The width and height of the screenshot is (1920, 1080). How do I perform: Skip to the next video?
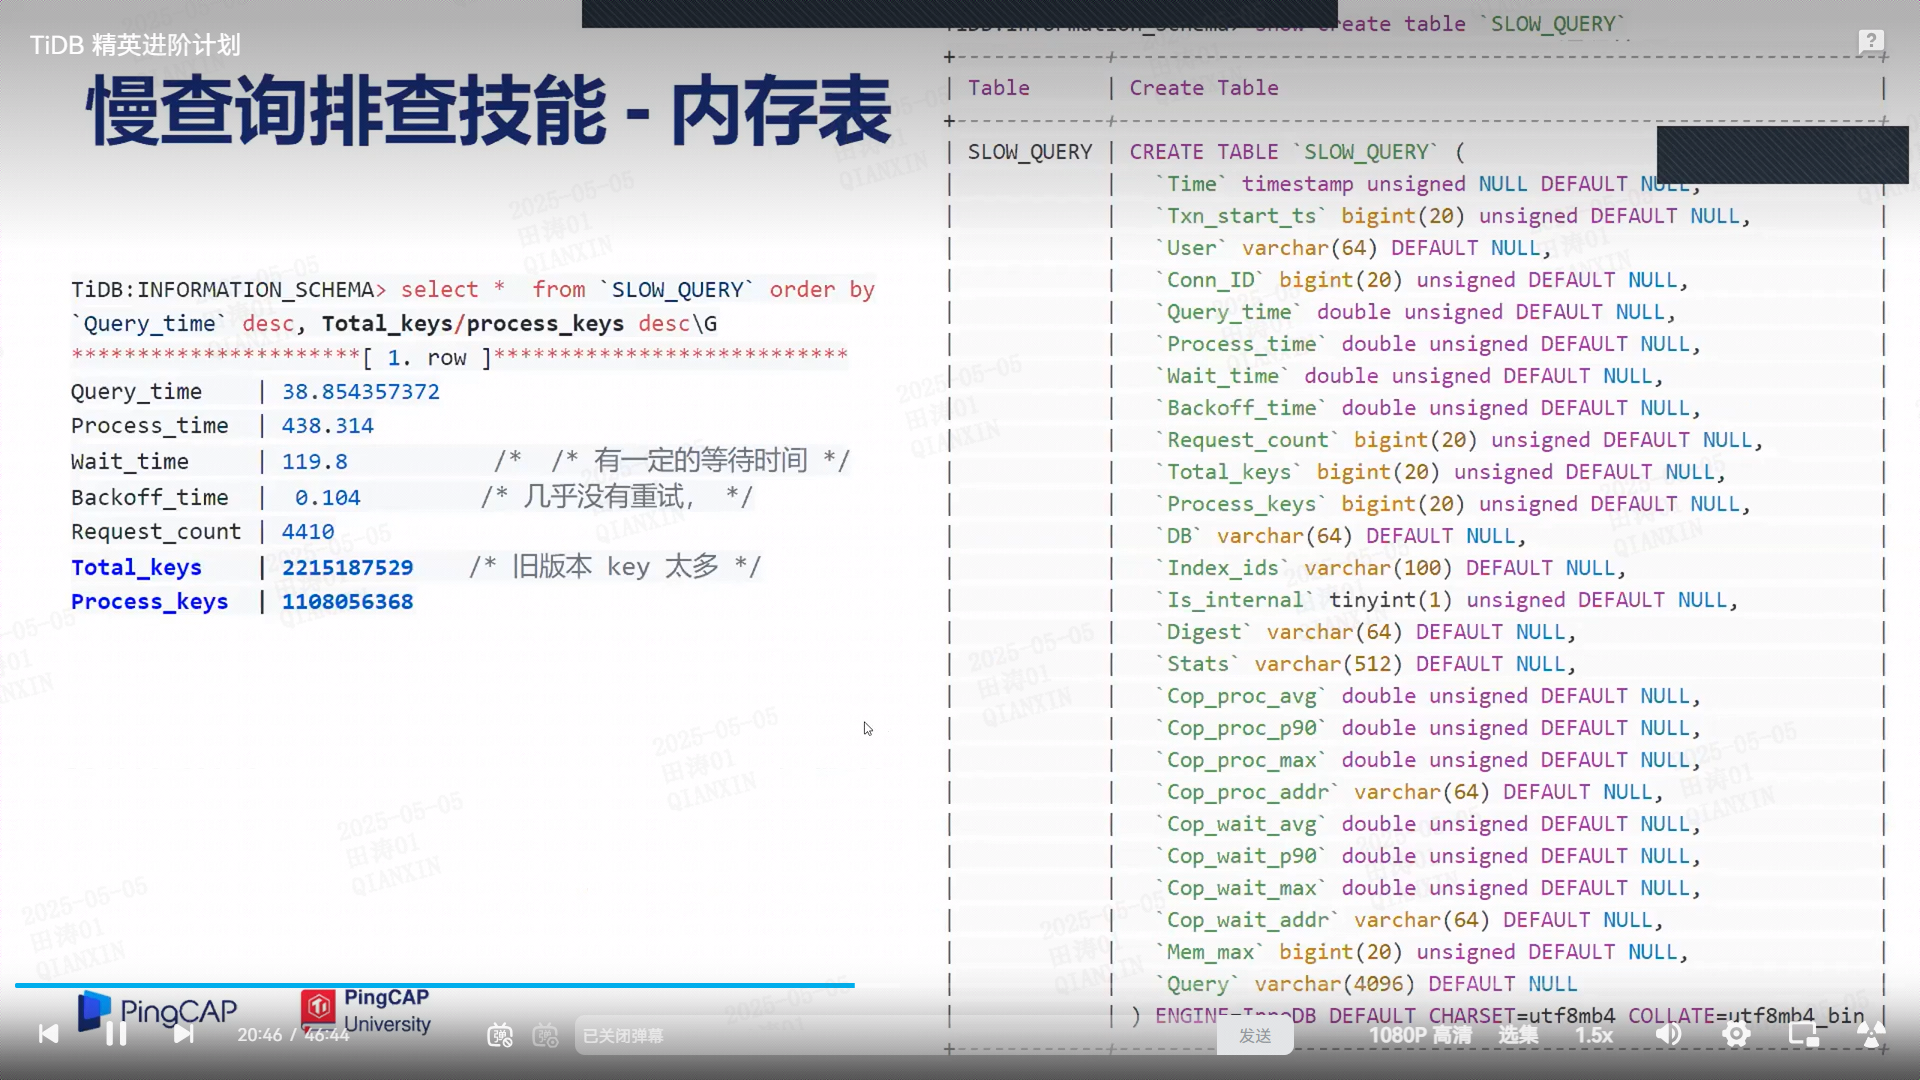[x=183, y=1034]
